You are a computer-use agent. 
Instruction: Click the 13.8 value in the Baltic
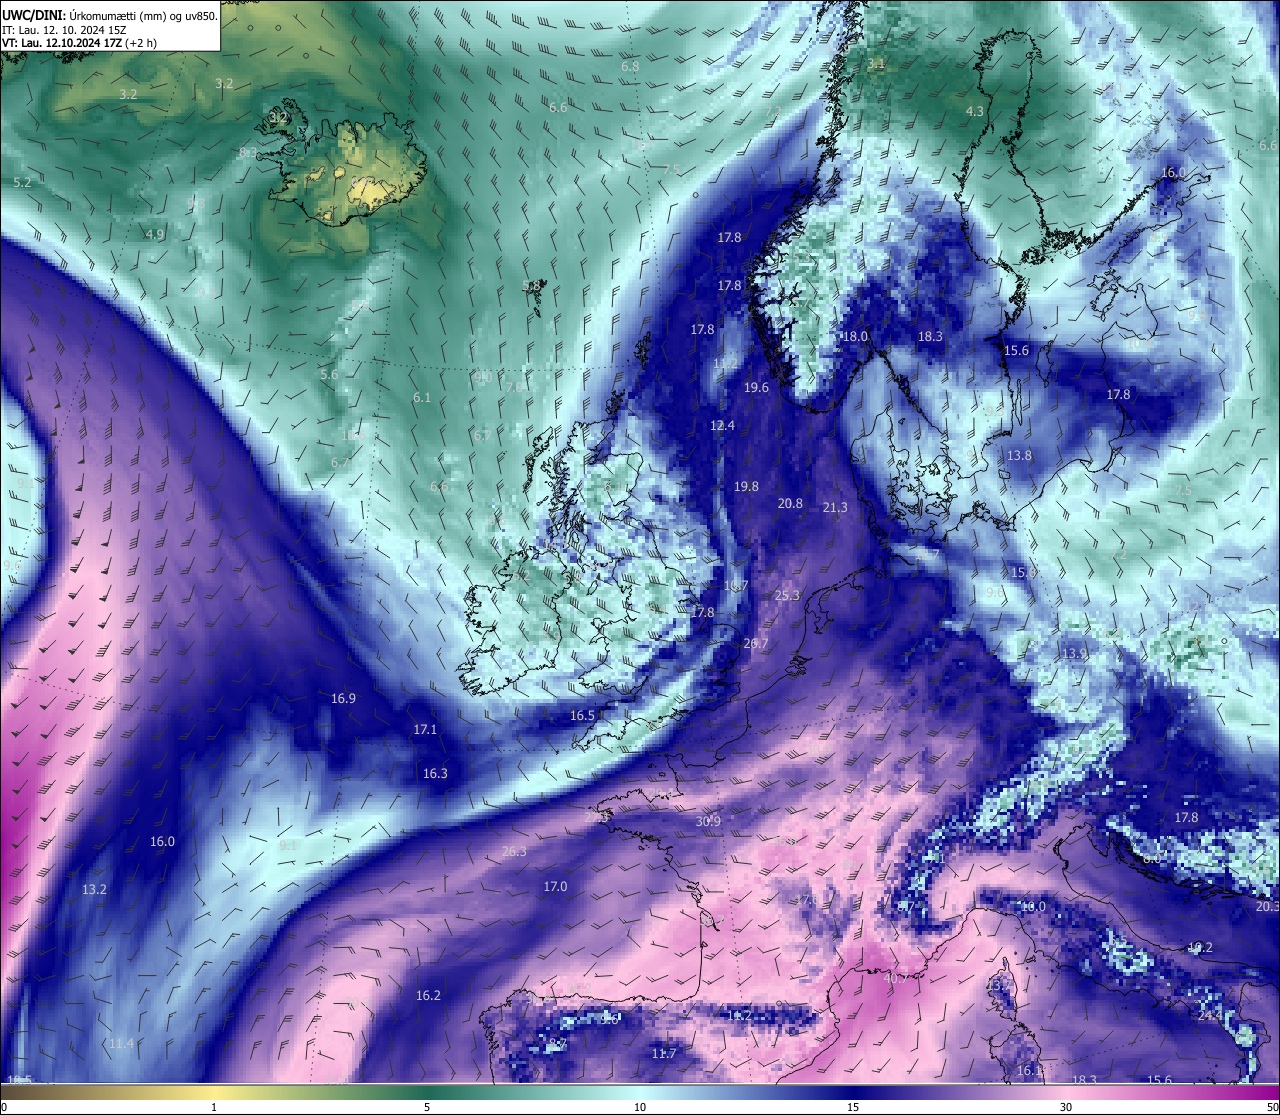pyautogui.click(x=1019, y=455)
